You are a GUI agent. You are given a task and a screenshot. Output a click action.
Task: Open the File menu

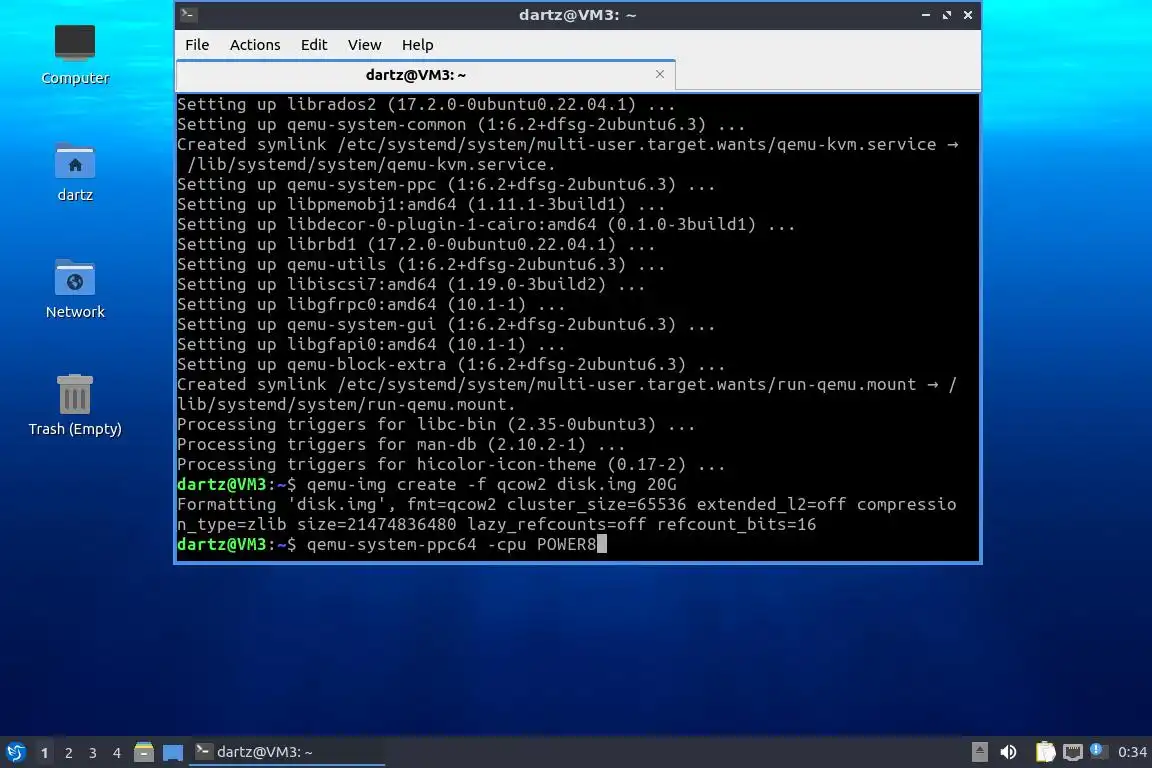[x=197, y=45]
